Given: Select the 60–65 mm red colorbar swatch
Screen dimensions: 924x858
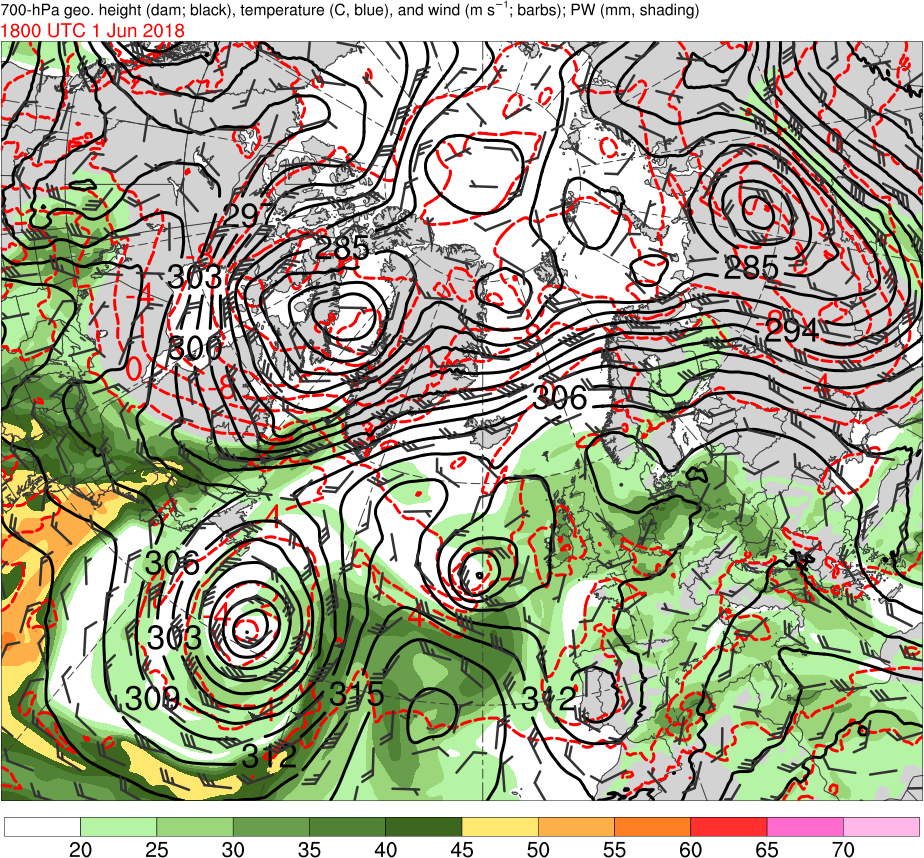Looking at the screenshot, I should coord(729,827).
